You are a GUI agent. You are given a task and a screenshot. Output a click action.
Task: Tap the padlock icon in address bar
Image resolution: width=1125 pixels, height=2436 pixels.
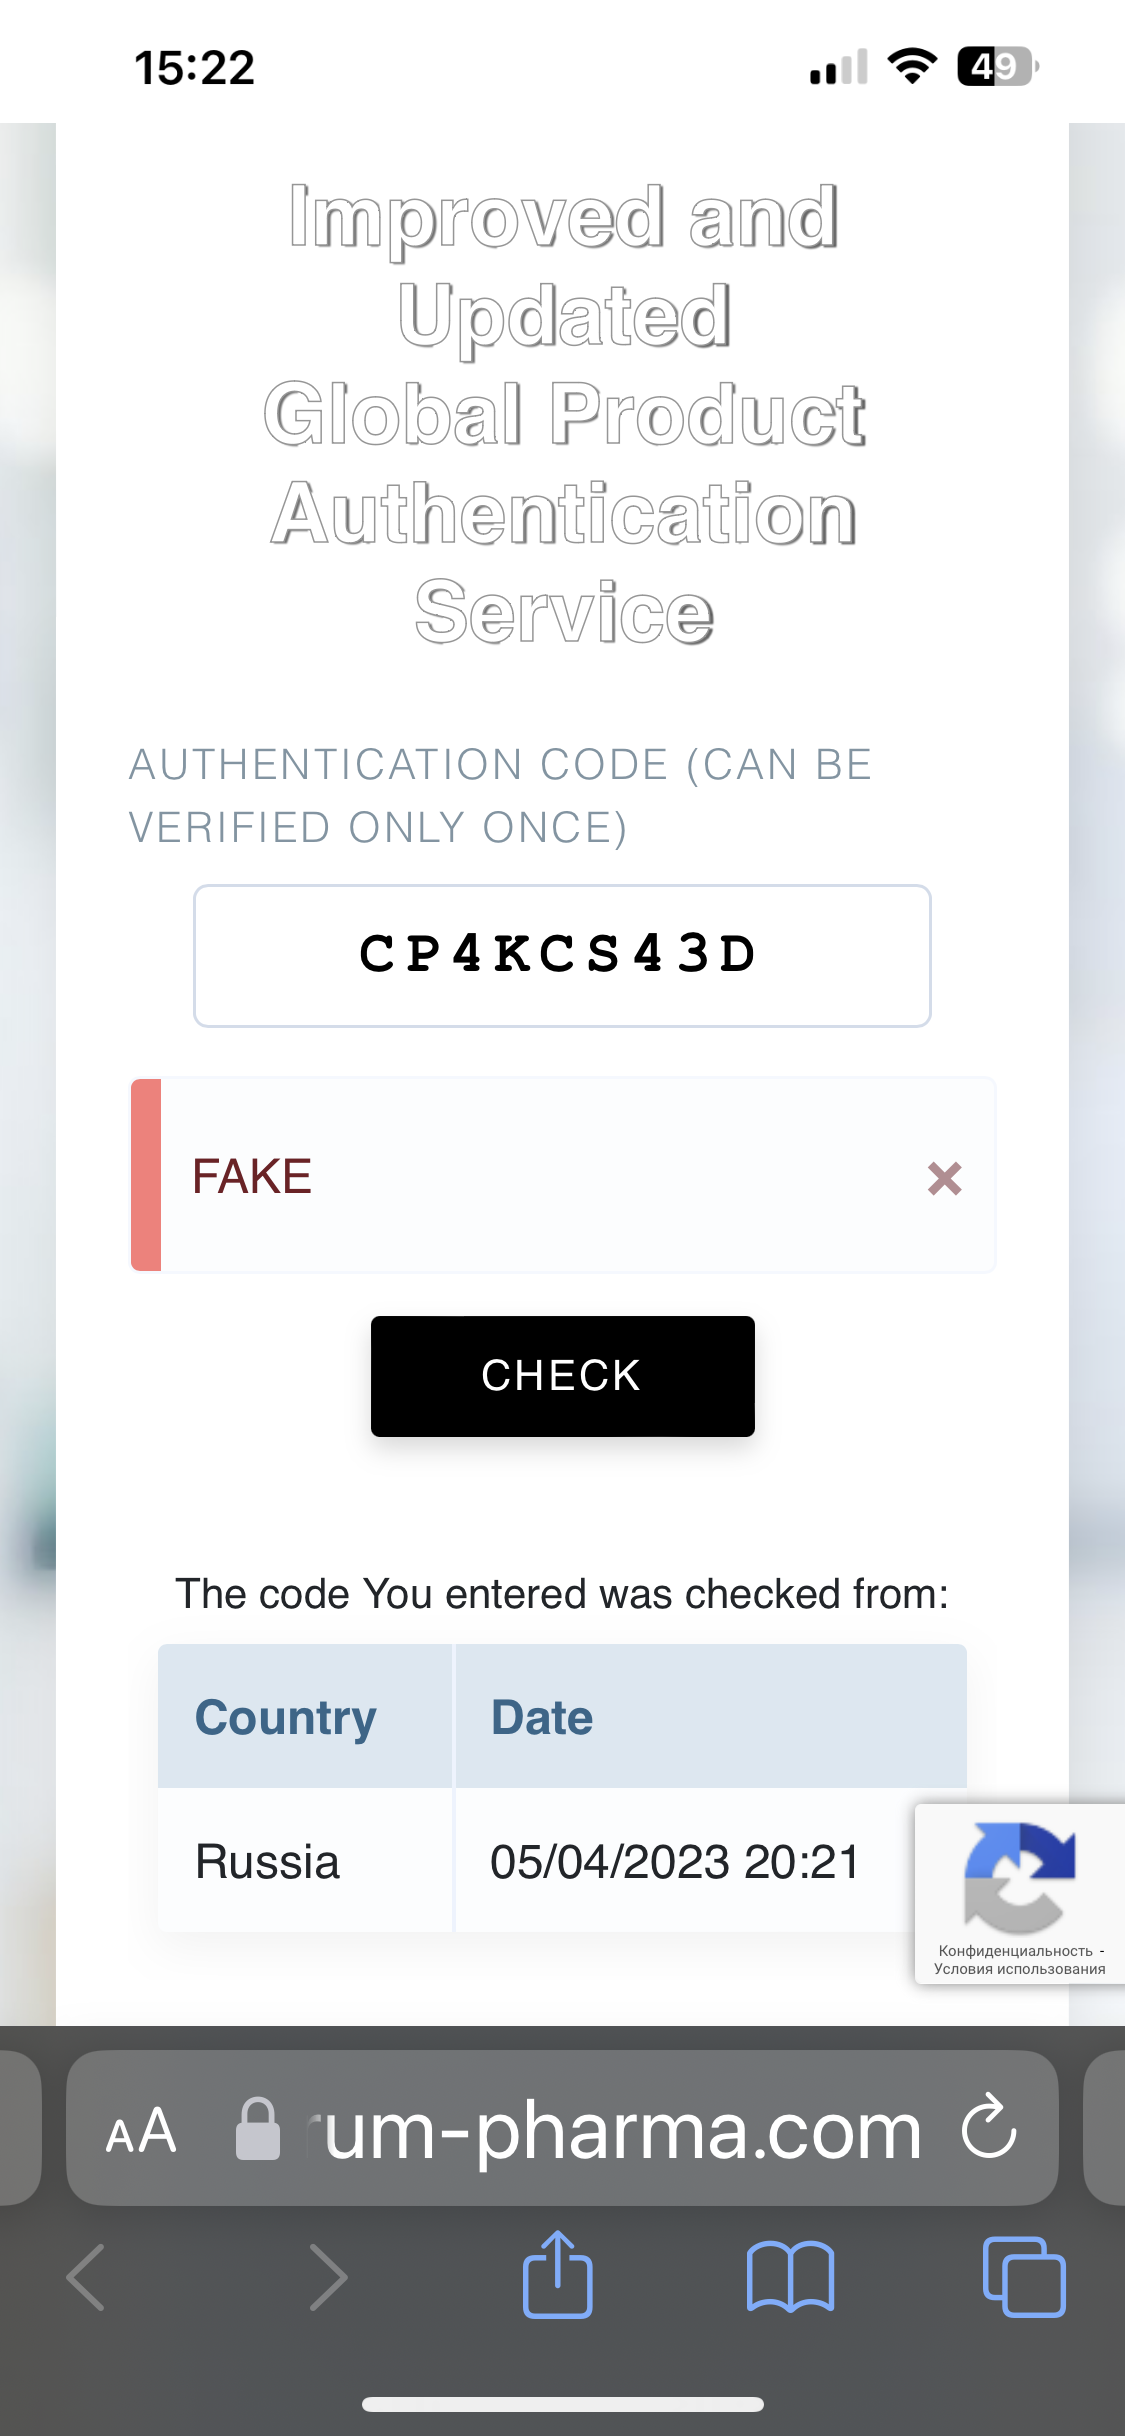pos(257,2128)
